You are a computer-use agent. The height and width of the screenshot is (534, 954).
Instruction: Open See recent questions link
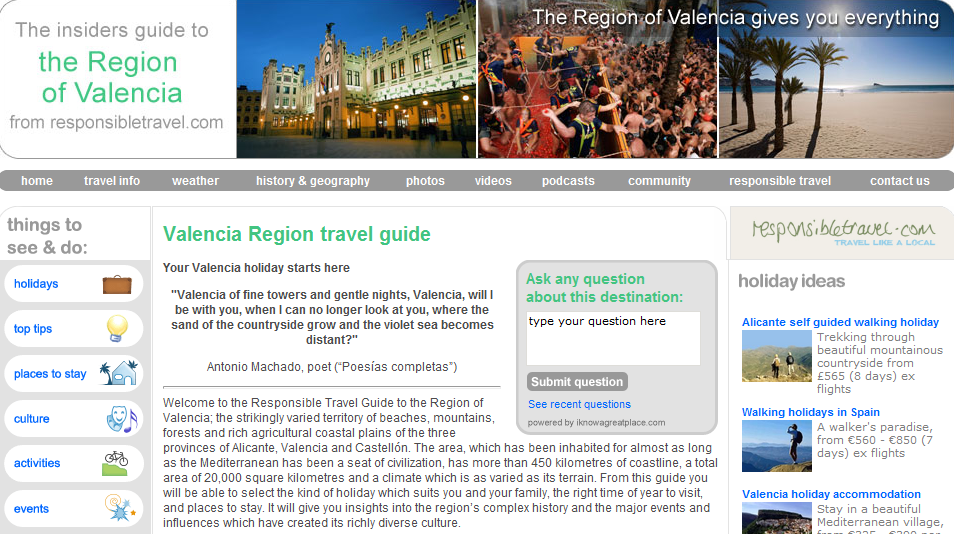point(579,404)
